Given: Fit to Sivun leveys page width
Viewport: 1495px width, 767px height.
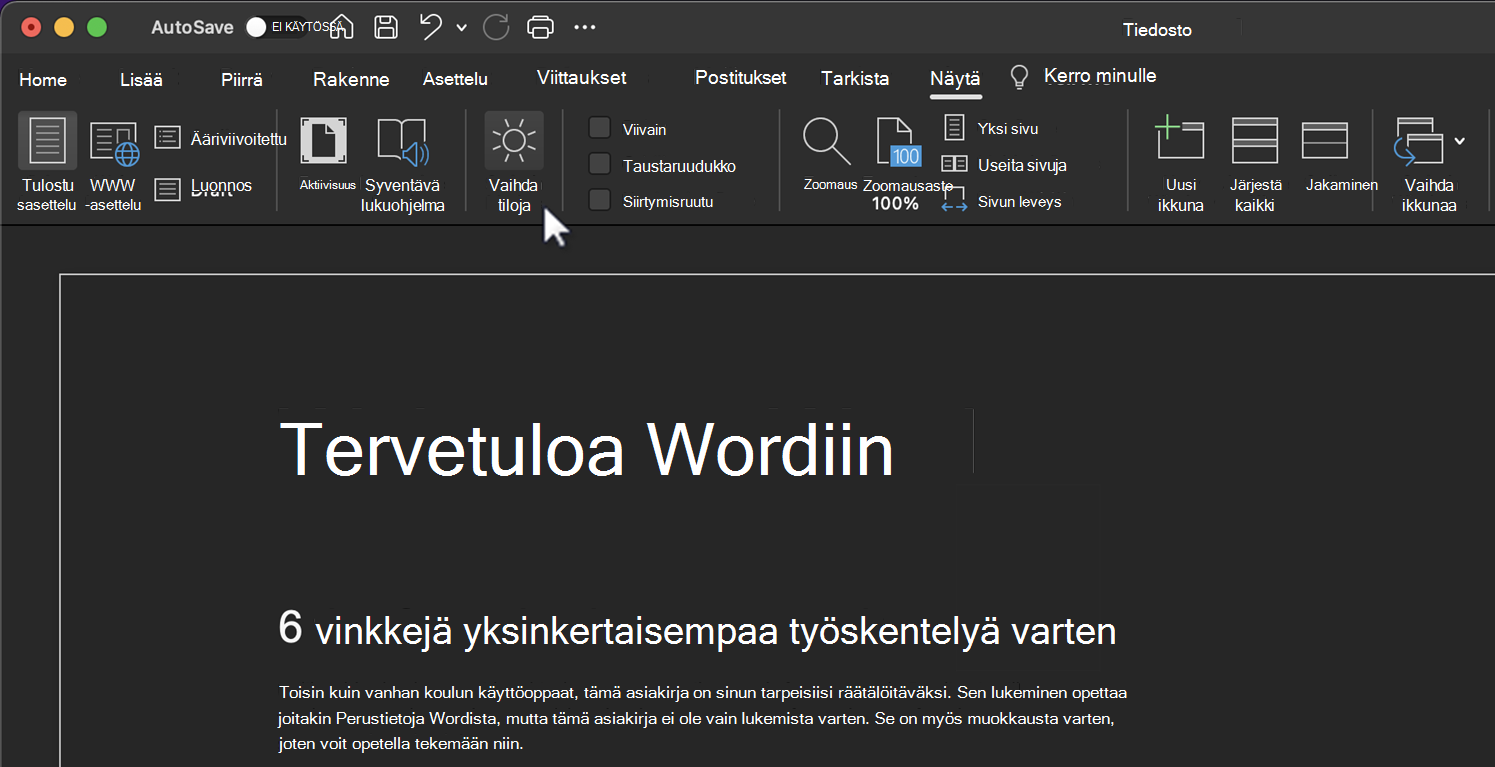Looking at the screenshot, I should (x=1002, y=201).
